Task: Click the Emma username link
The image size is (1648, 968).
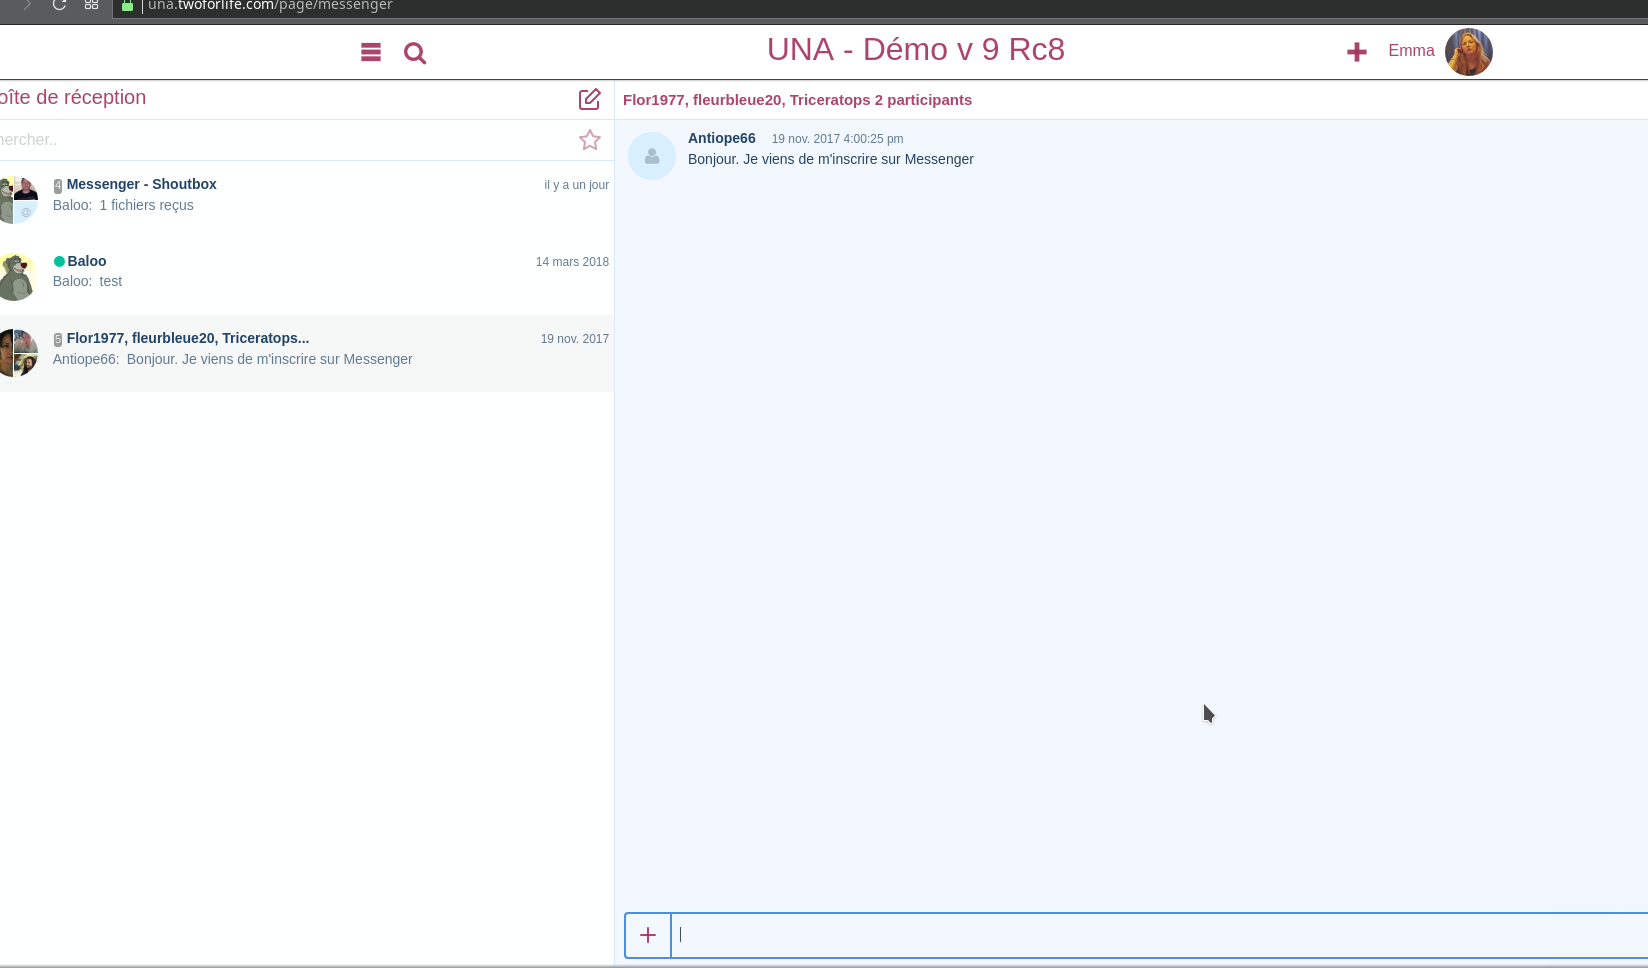Action: [1410, 51]
